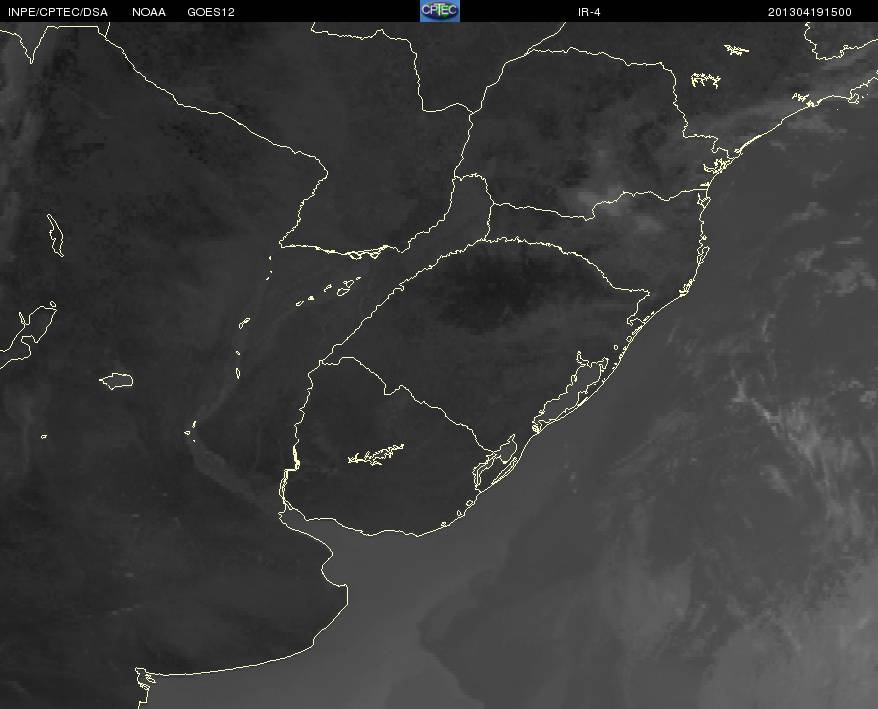Click the INPE/CPTEC/DSA header label
This screenshot has width=878, height=709.
click(x=58, y=12)
